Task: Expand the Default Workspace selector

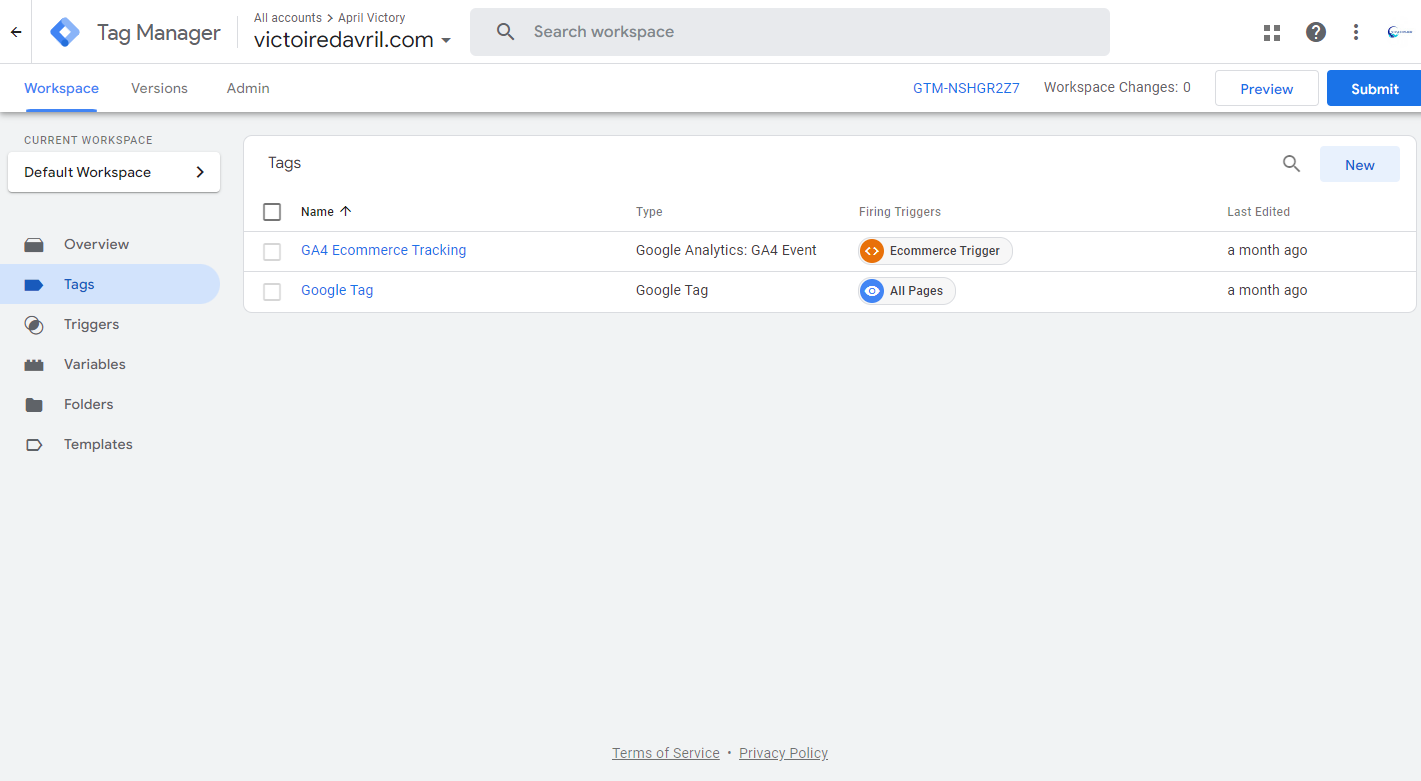Action: [114, 172]
